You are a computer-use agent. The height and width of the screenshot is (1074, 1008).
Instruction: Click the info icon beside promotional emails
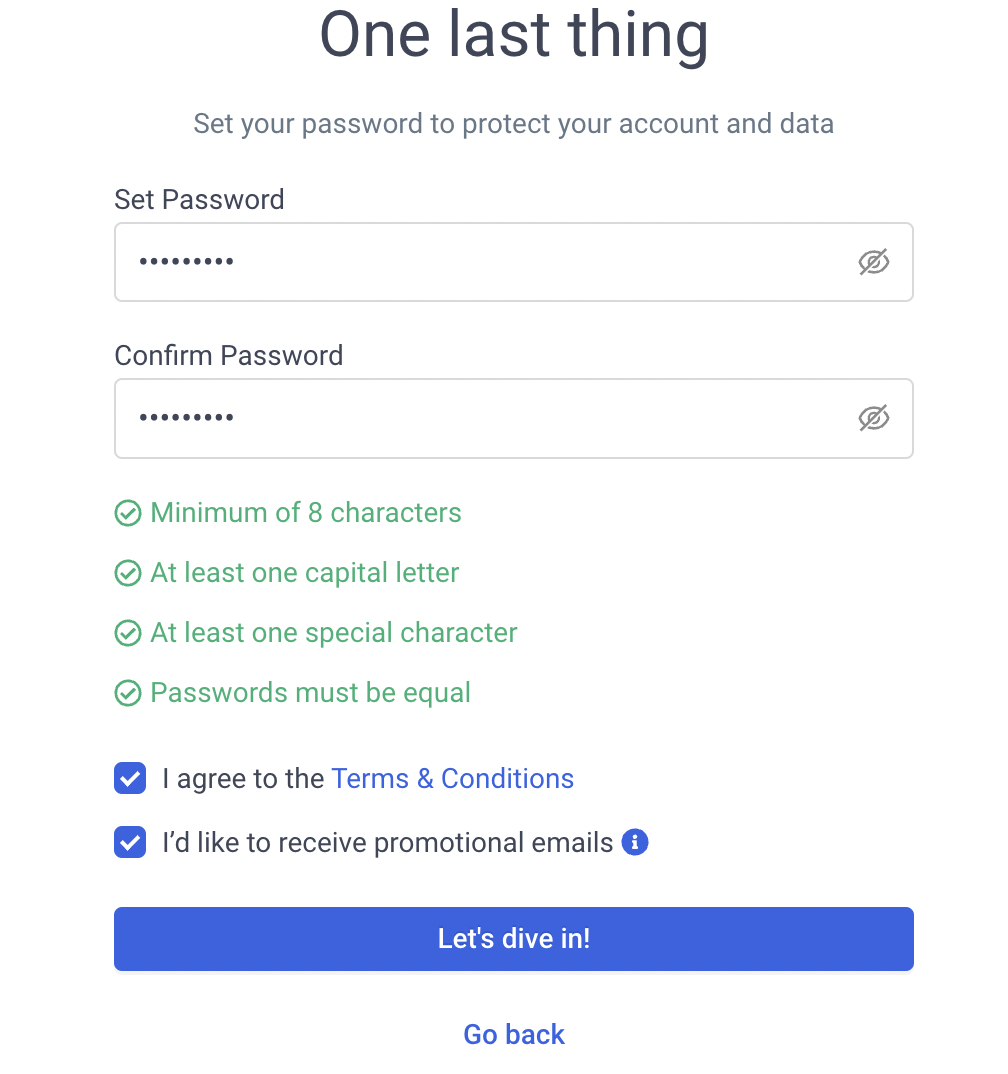click(635, 842)
